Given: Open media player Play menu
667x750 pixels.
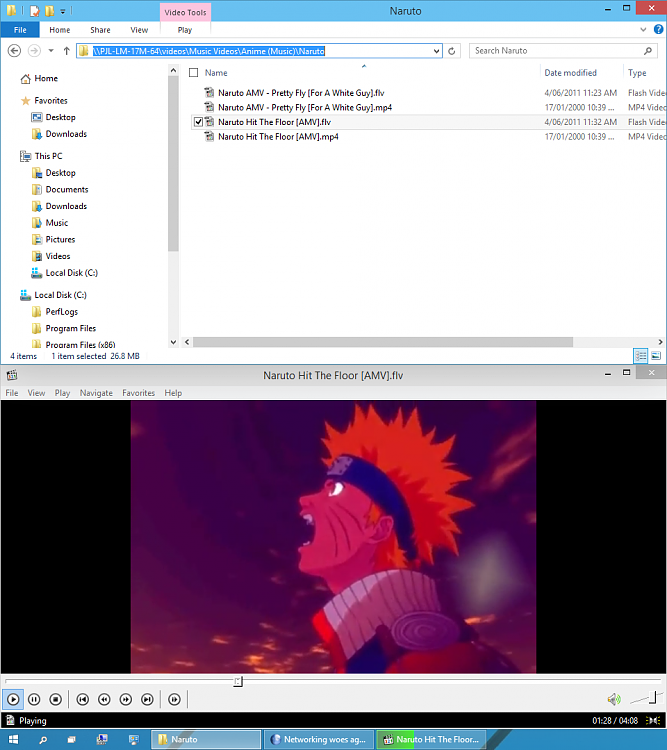Looking at the screenshot, I should (x=62, y=393).
